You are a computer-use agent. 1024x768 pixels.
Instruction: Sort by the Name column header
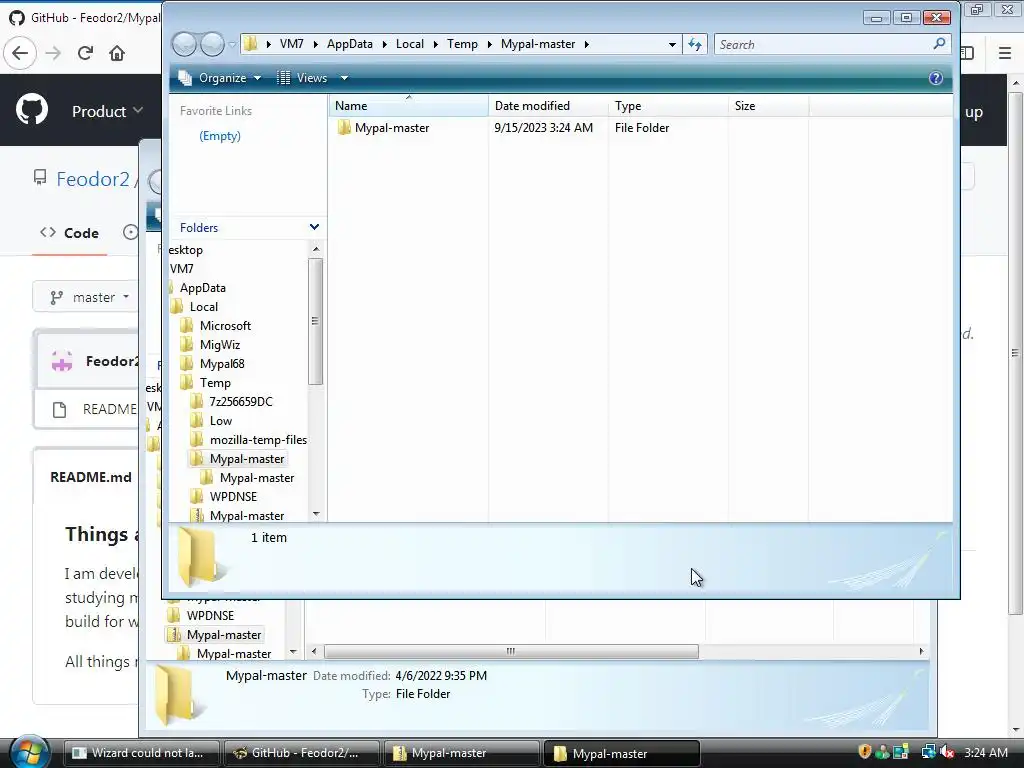[409, 106]
